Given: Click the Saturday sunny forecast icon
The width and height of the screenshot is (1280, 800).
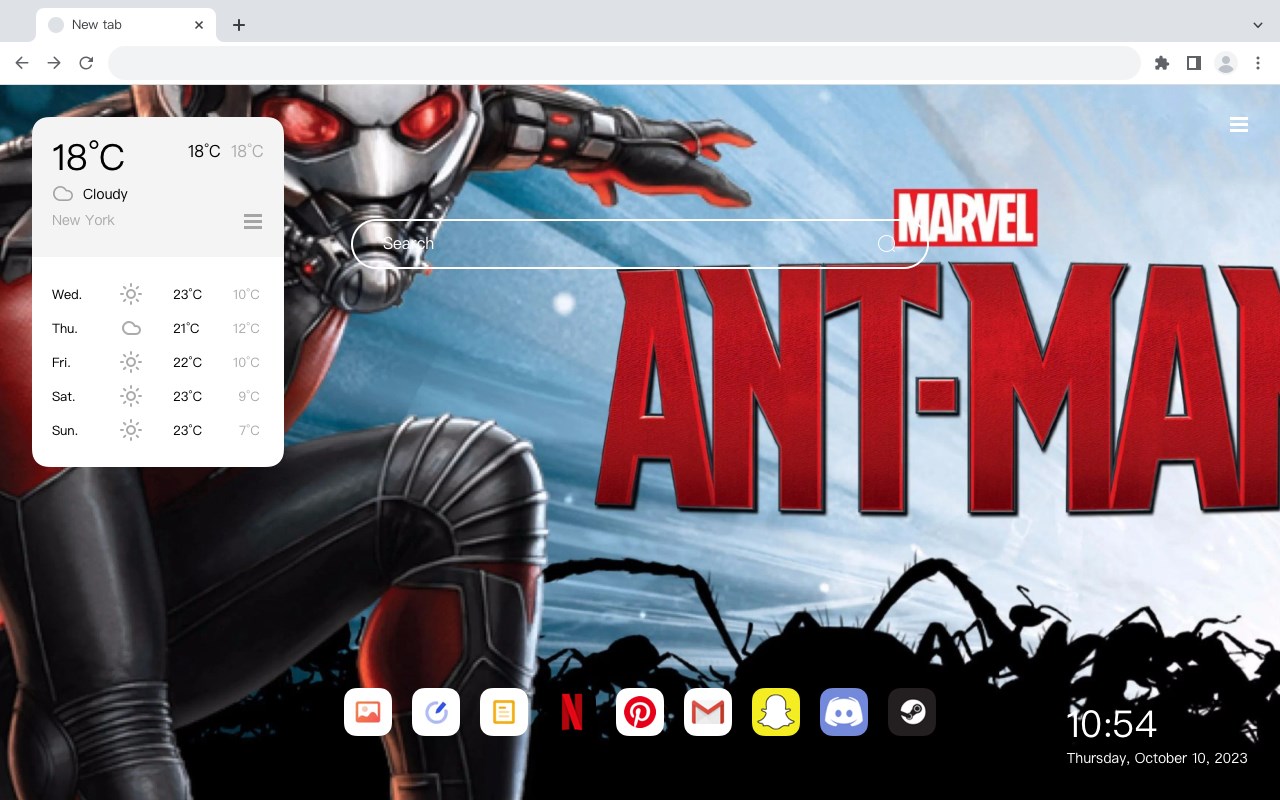Looking at the screenshot, I should click(x=131, y=396).
